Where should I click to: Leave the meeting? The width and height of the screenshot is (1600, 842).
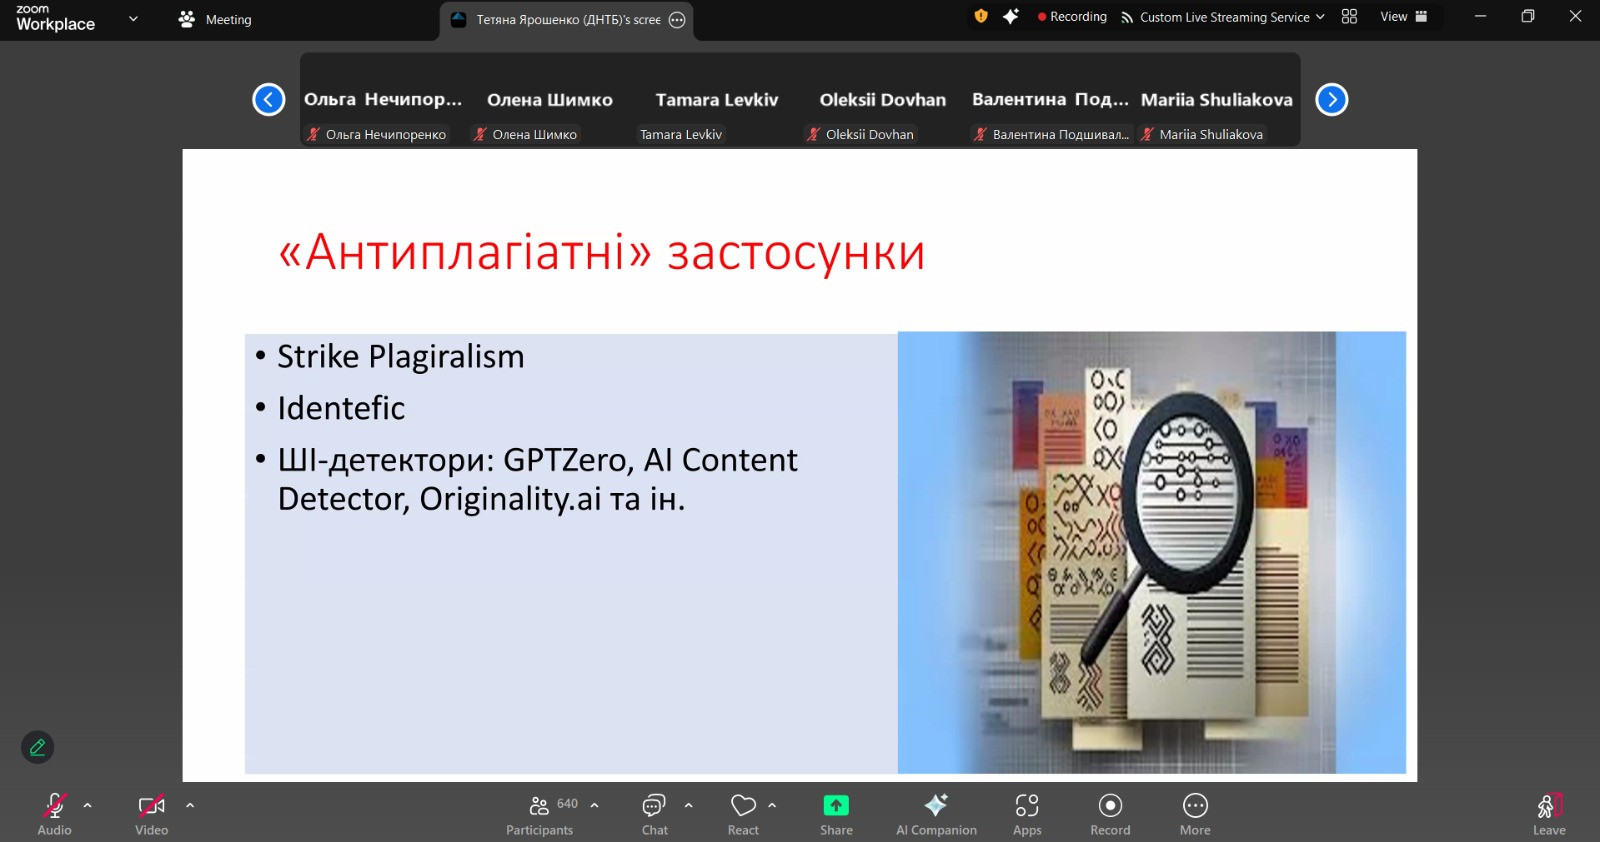pos(1549,813)
